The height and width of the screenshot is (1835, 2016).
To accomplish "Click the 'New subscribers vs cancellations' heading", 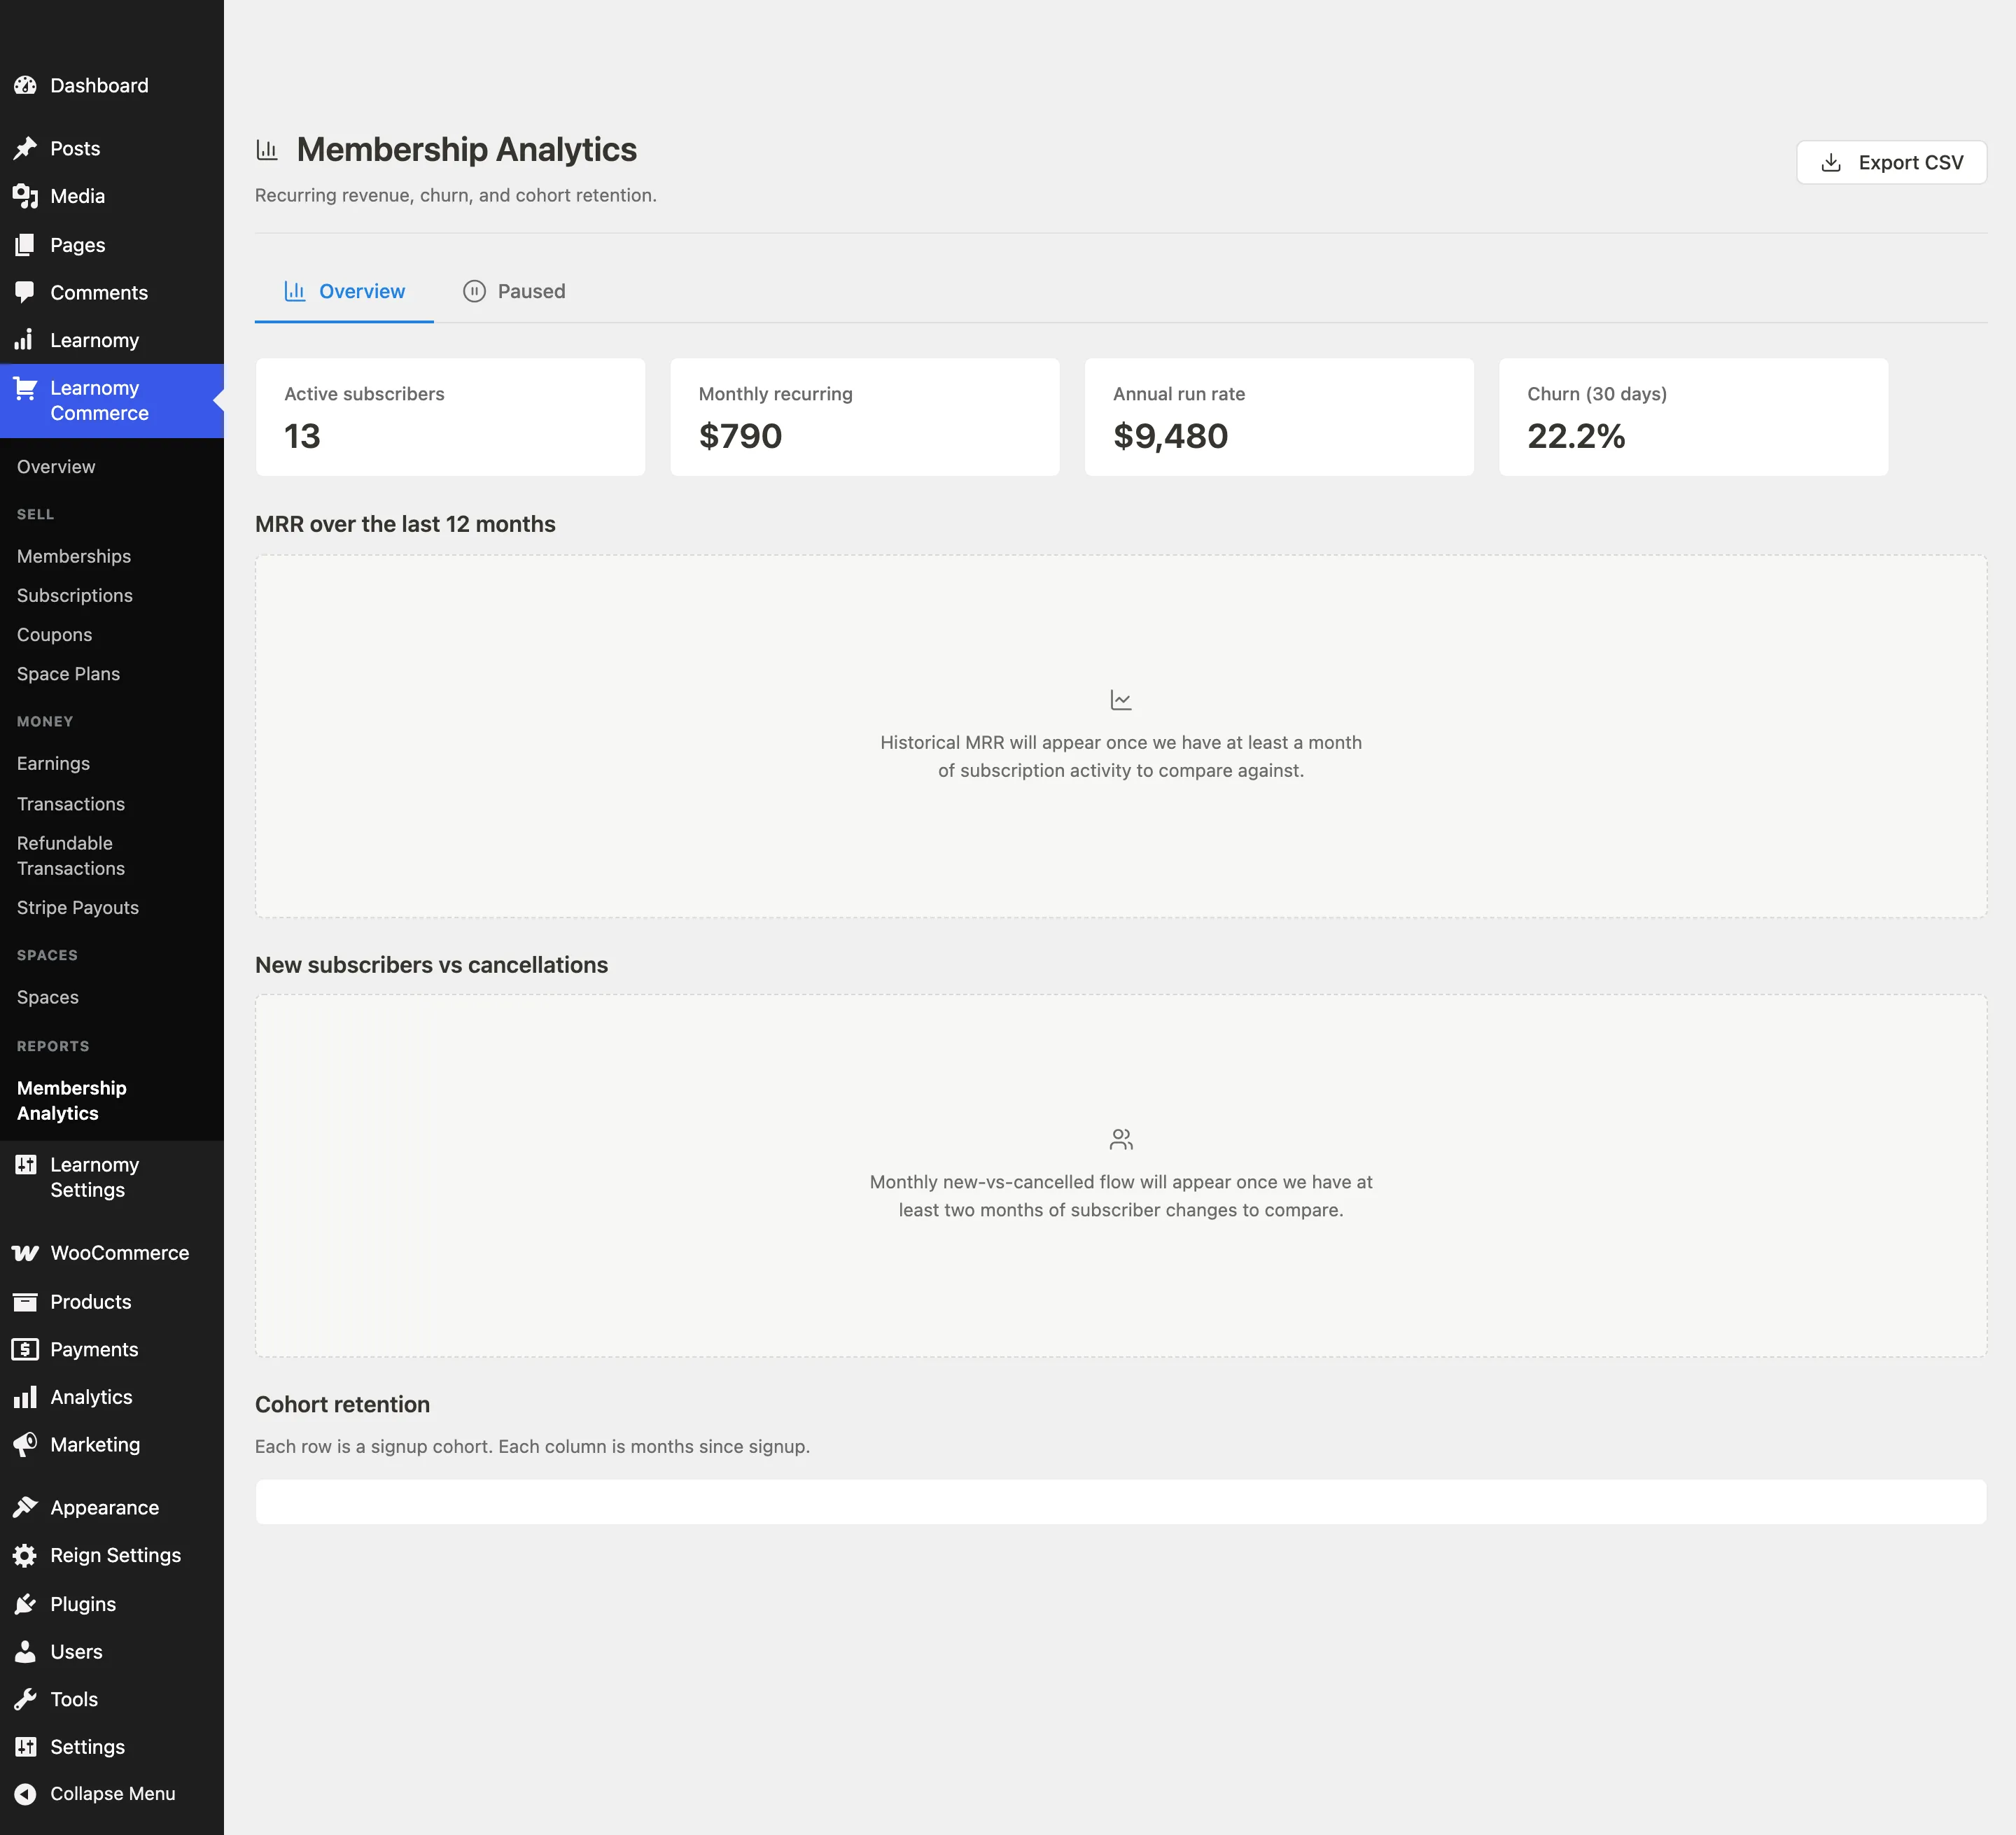I will pyautogui.click(x=431, y=965).
